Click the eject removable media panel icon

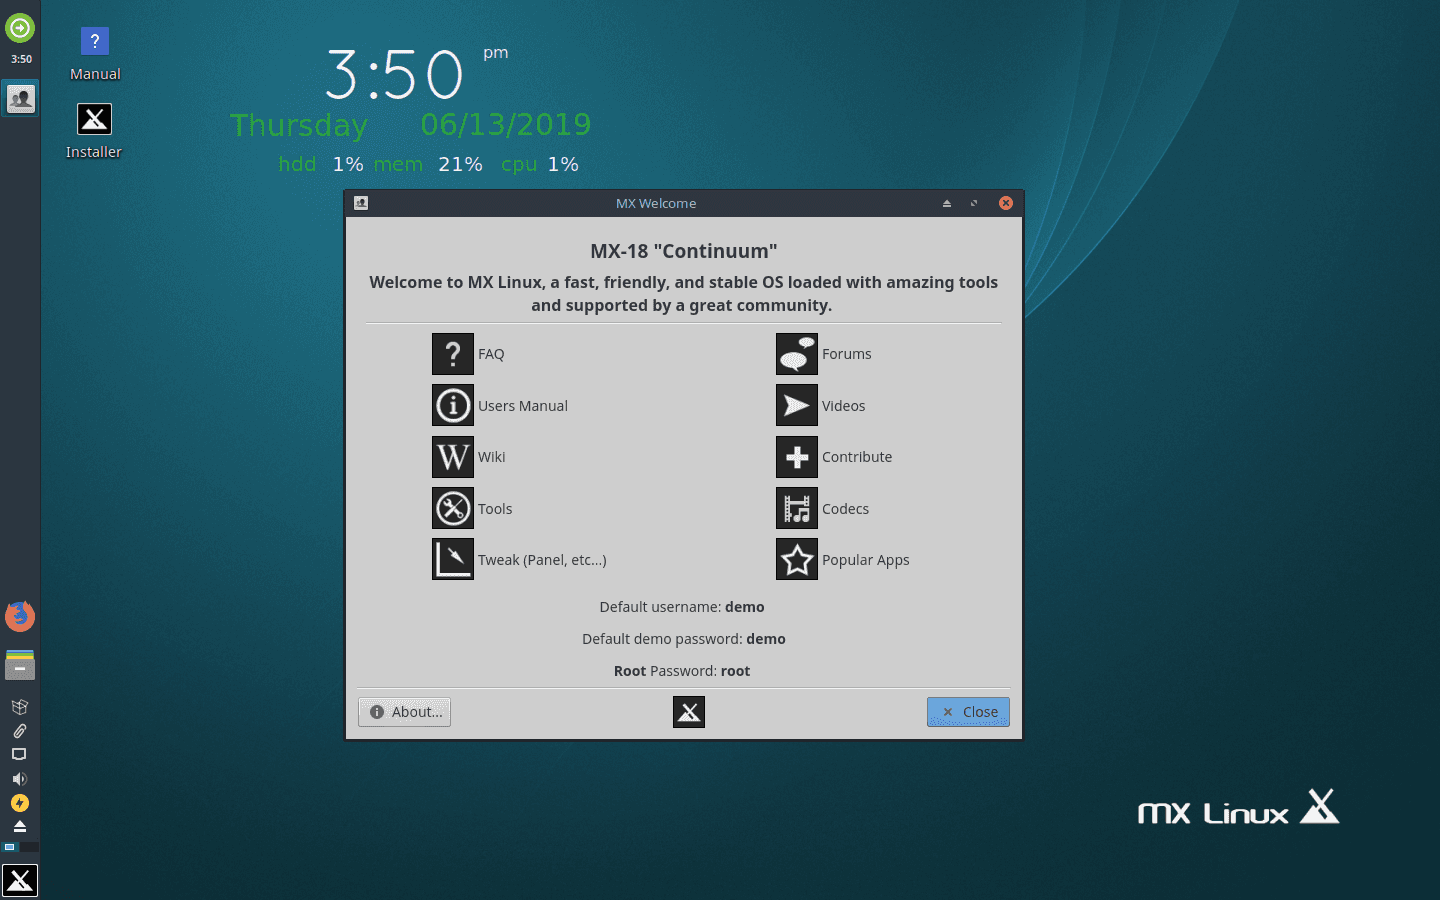tap(19, 827)
